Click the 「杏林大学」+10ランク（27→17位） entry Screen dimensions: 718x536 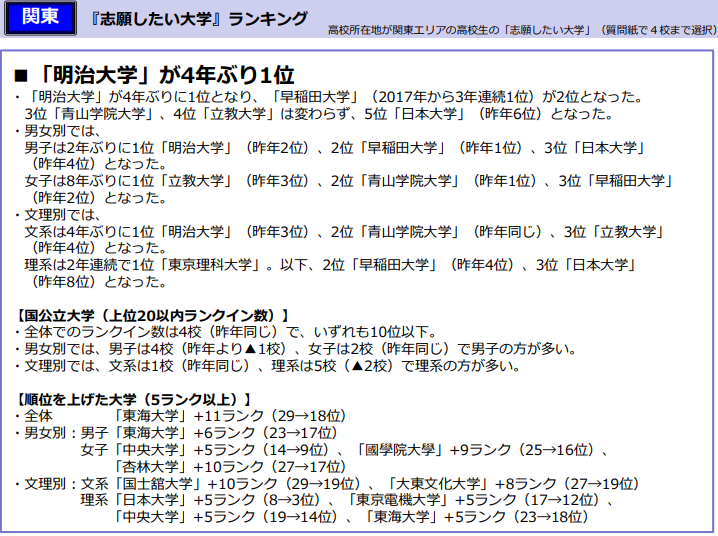[230, 467]
